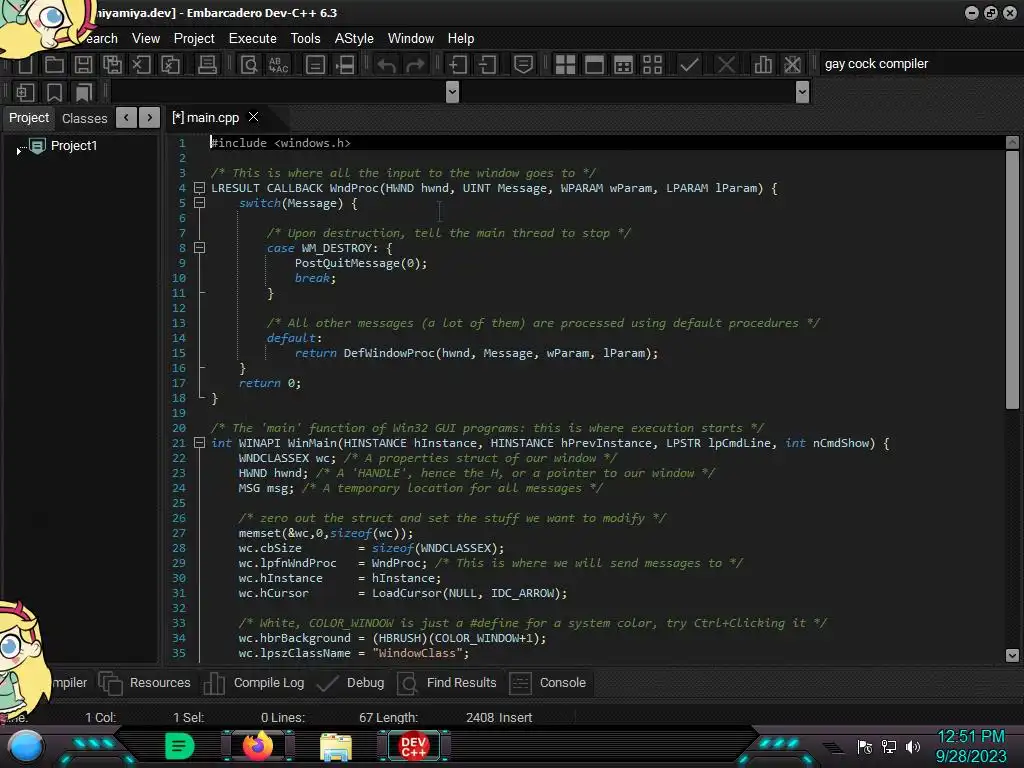The image size is (1024, 768).
Task: Click the editor vertical scrollbar thumb
Action: pyautogui.click(x=1012, y=280)
